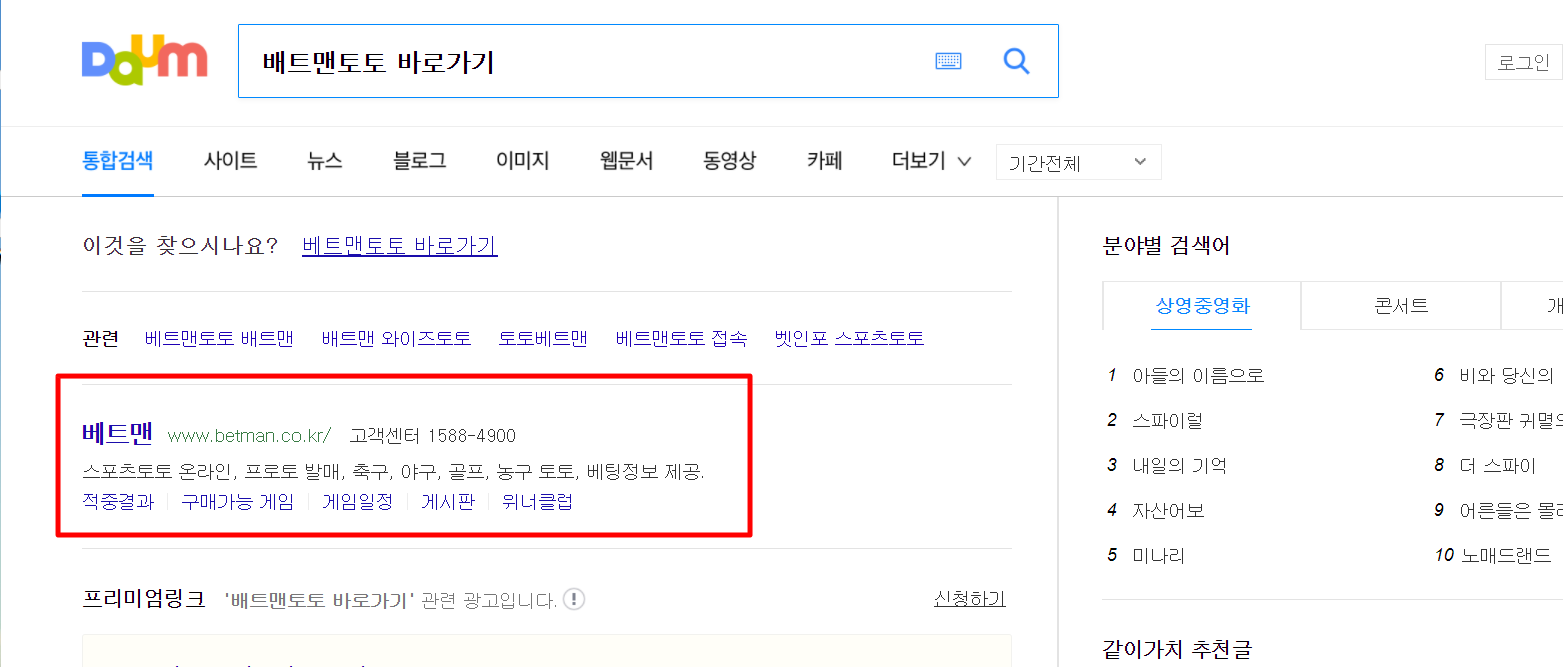Click related search 베트맨토토 접속
This screenshot has height=667, width=1563.
(x=682, y=339)
